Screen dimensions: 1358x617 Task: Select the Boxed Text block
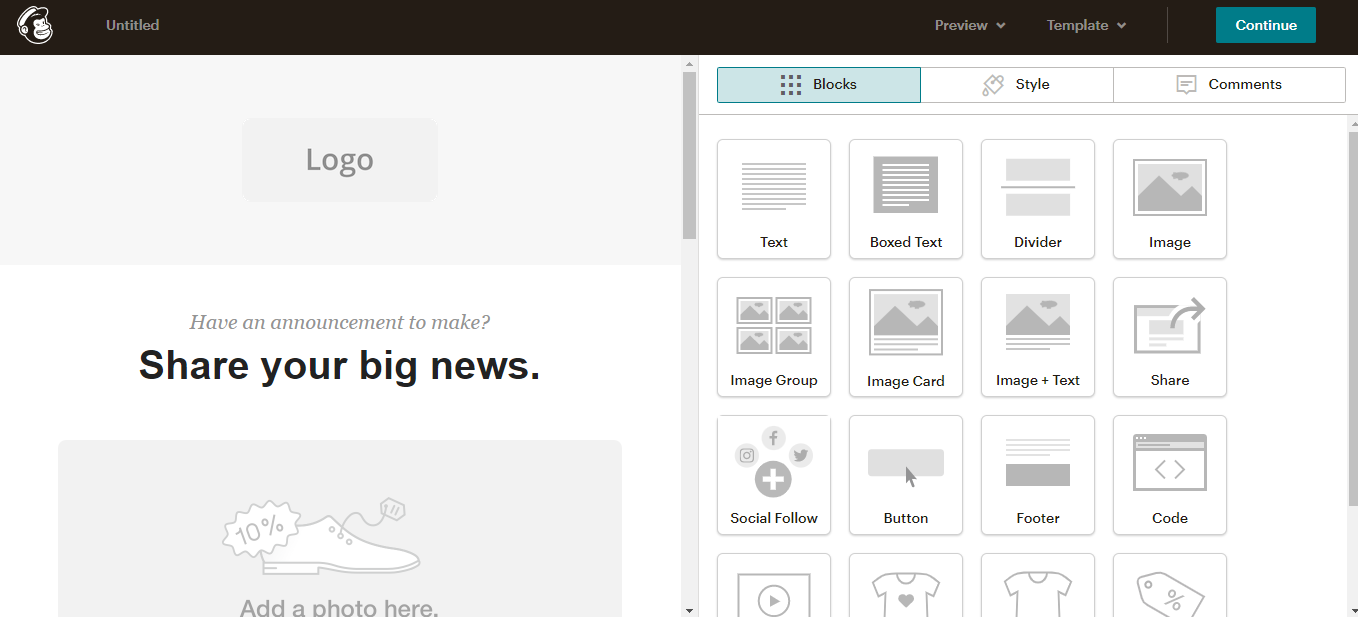point(905,199)
